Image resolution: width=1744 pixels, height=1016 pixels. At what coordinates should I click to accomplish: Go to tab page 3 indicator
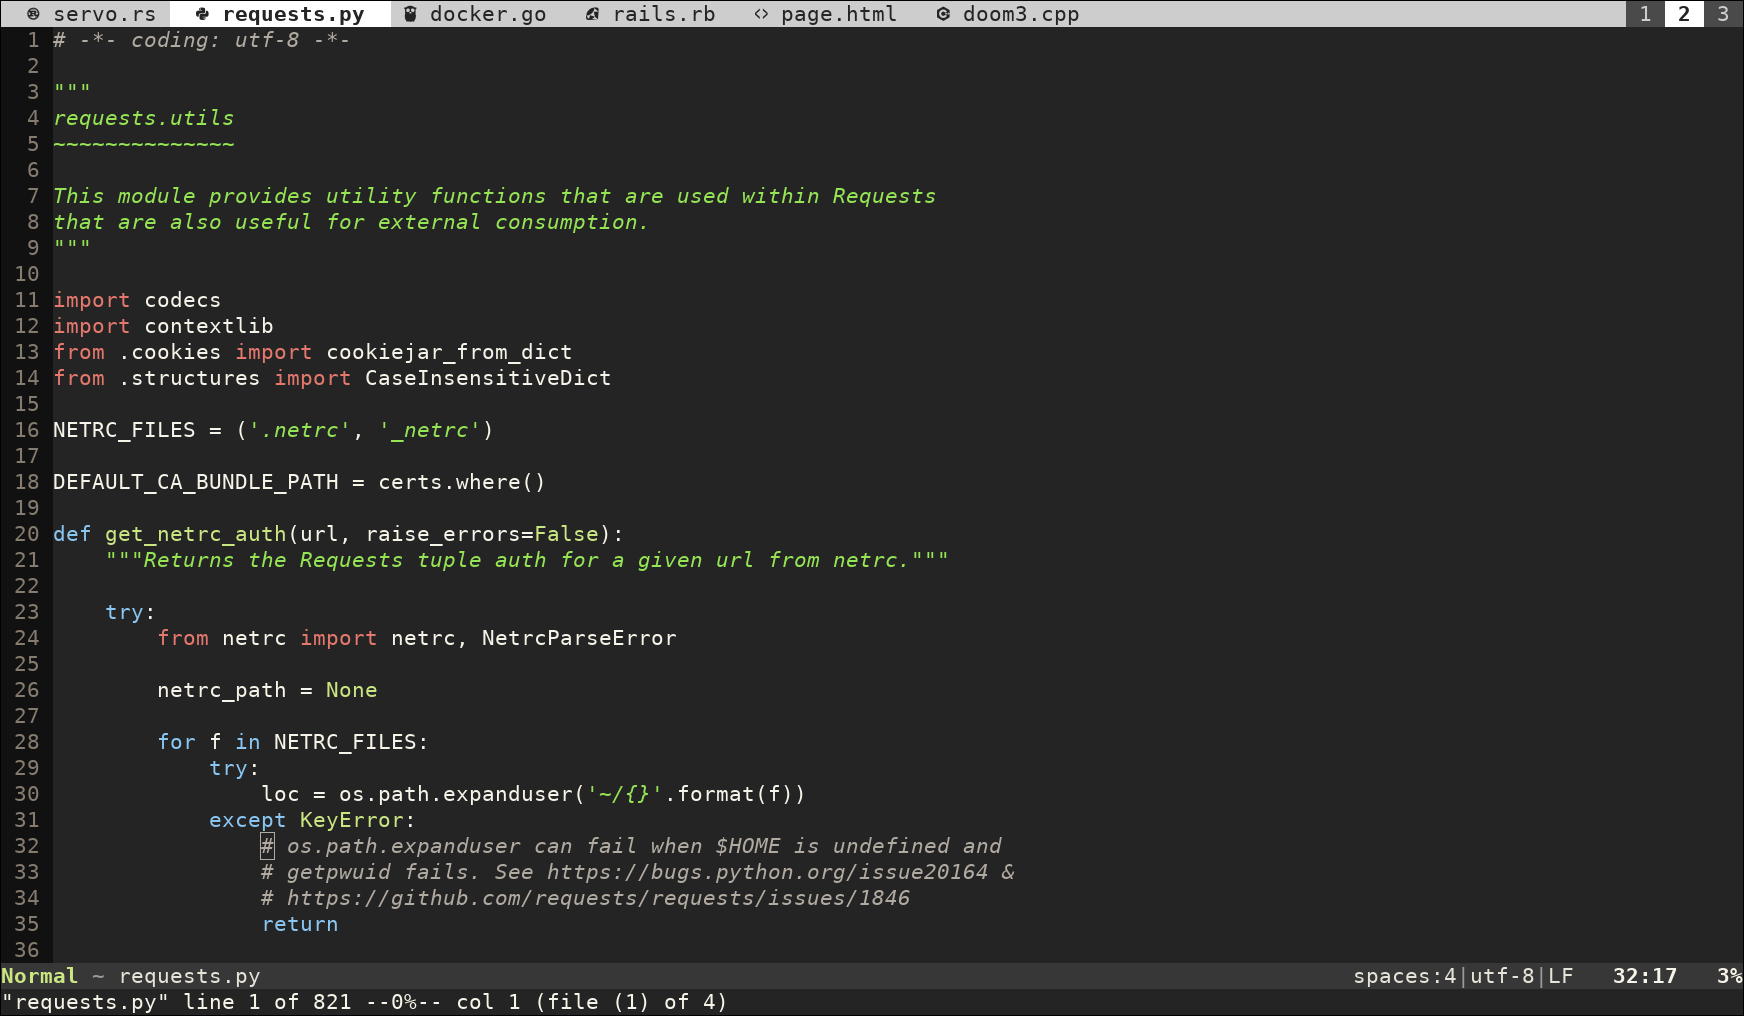[1723, 14]
